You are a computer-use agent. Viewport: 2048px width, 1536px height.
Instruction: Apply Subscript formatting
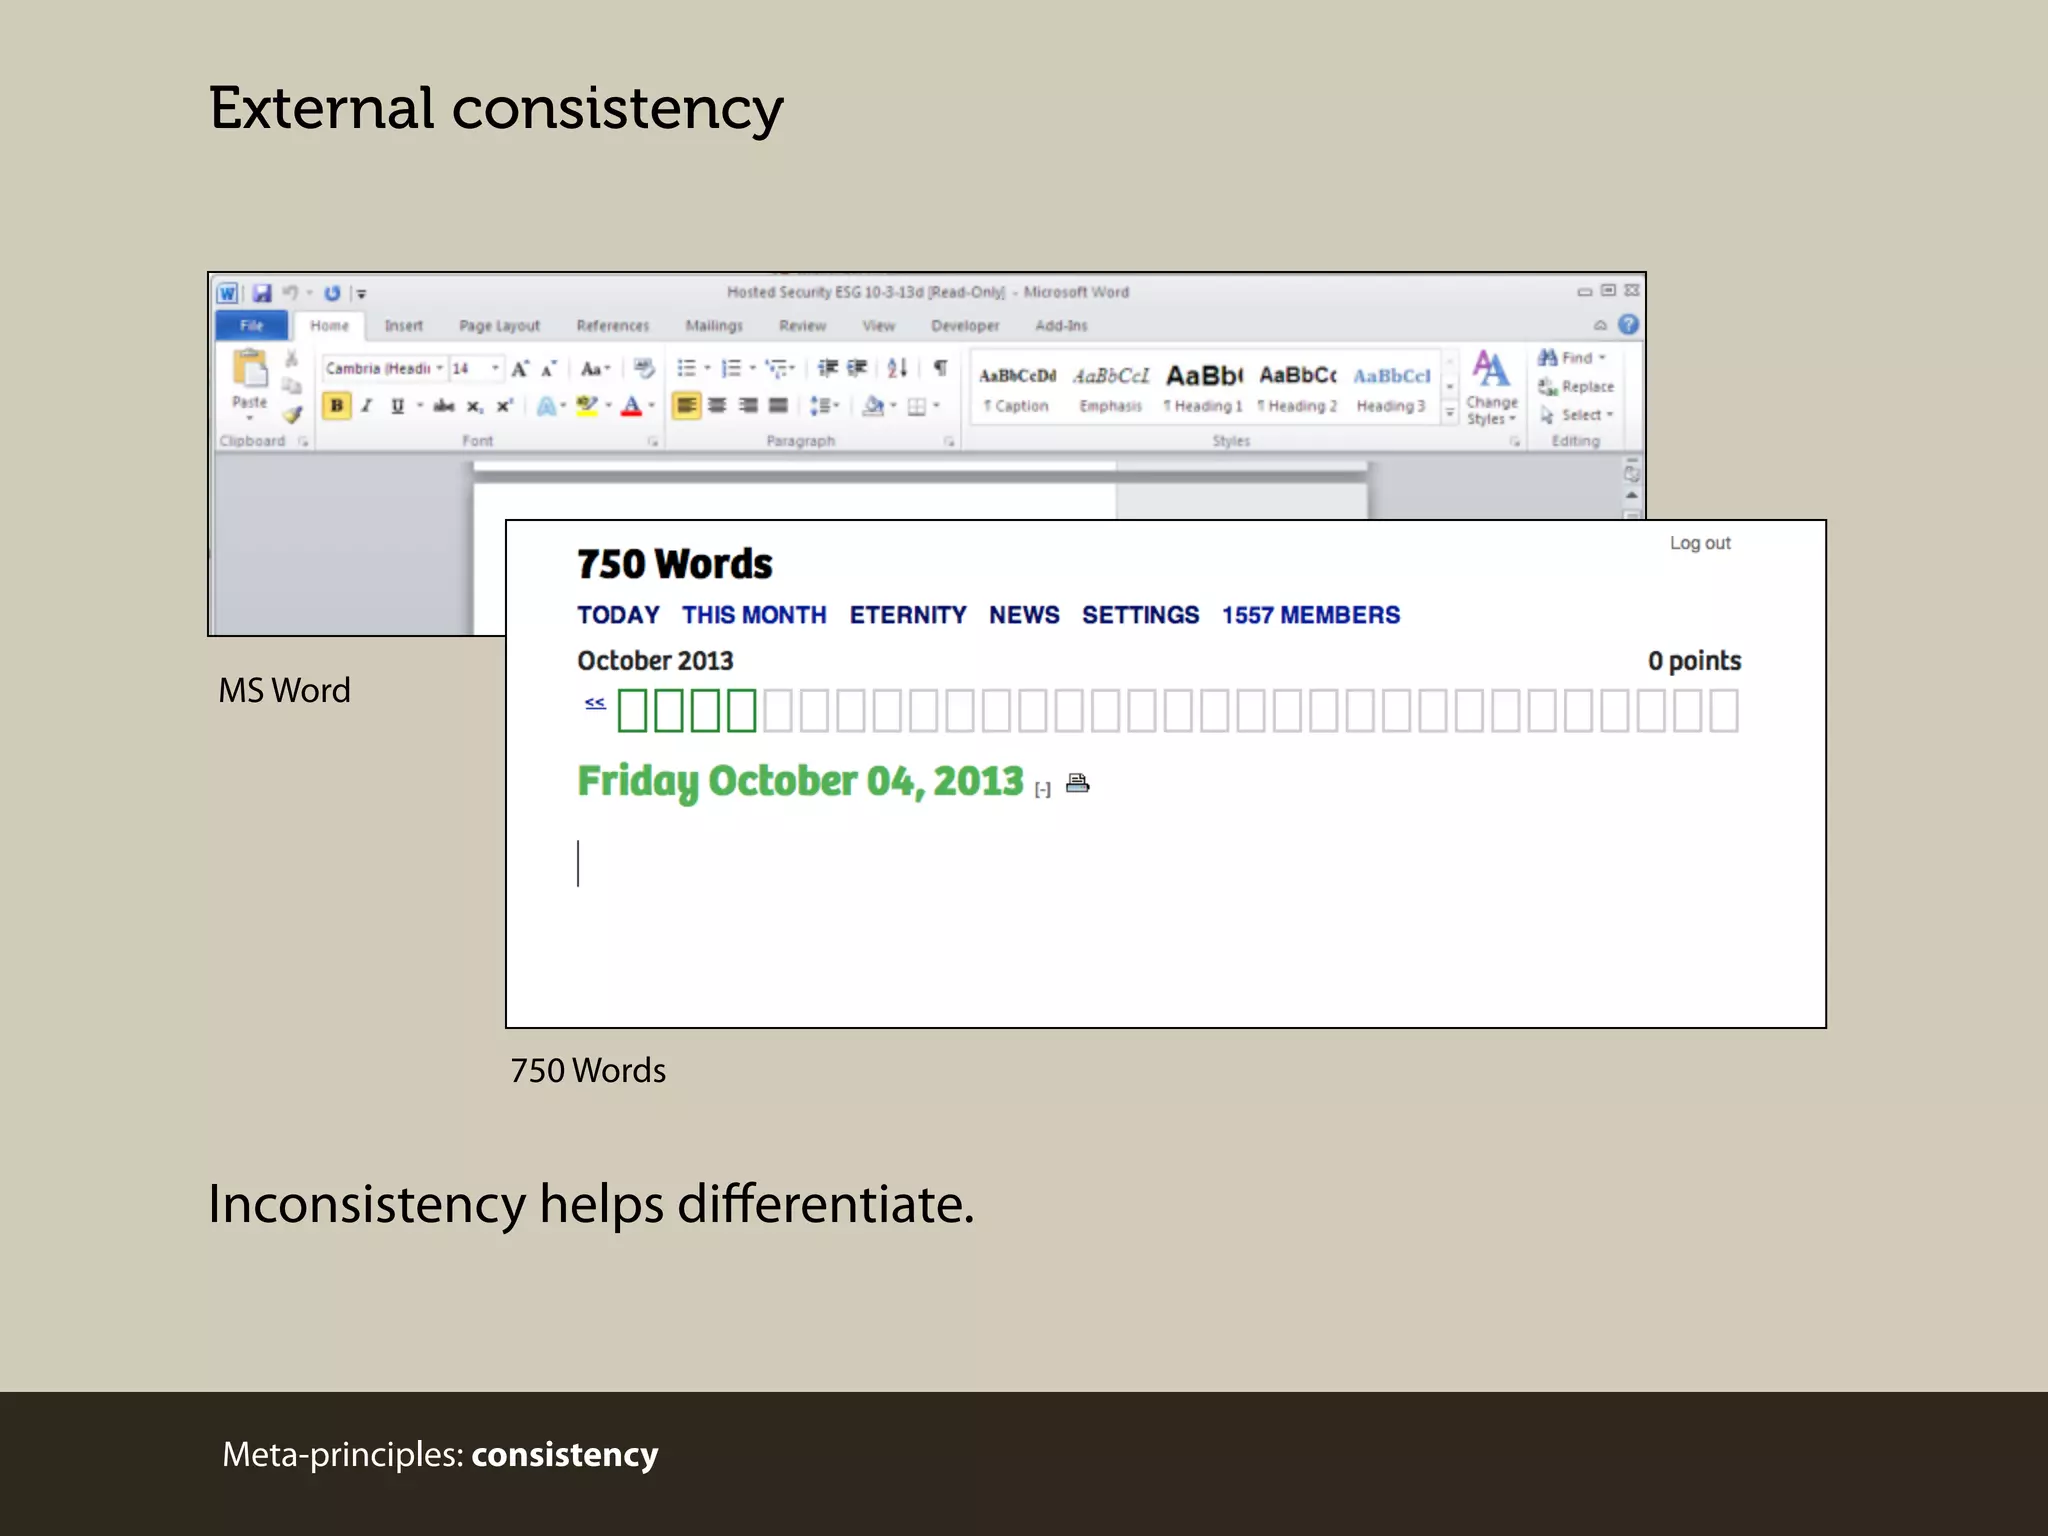click(x=475, y=406)
